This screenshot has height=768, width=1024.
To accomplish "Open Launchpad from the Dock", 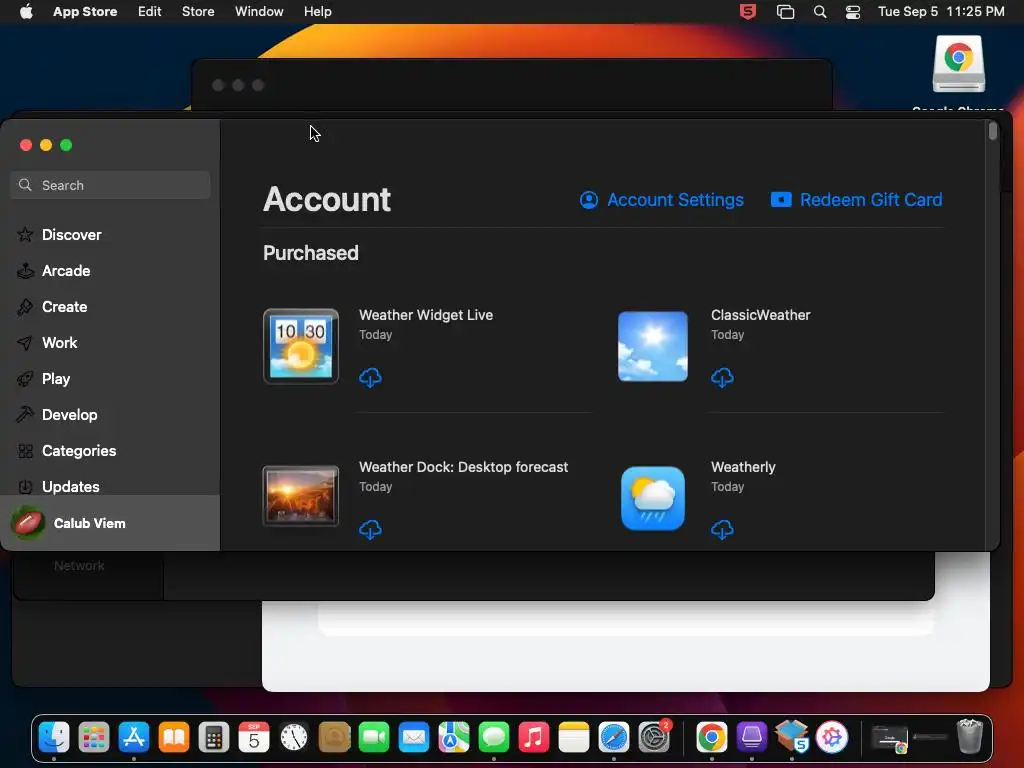I will (x=94, y=737).
